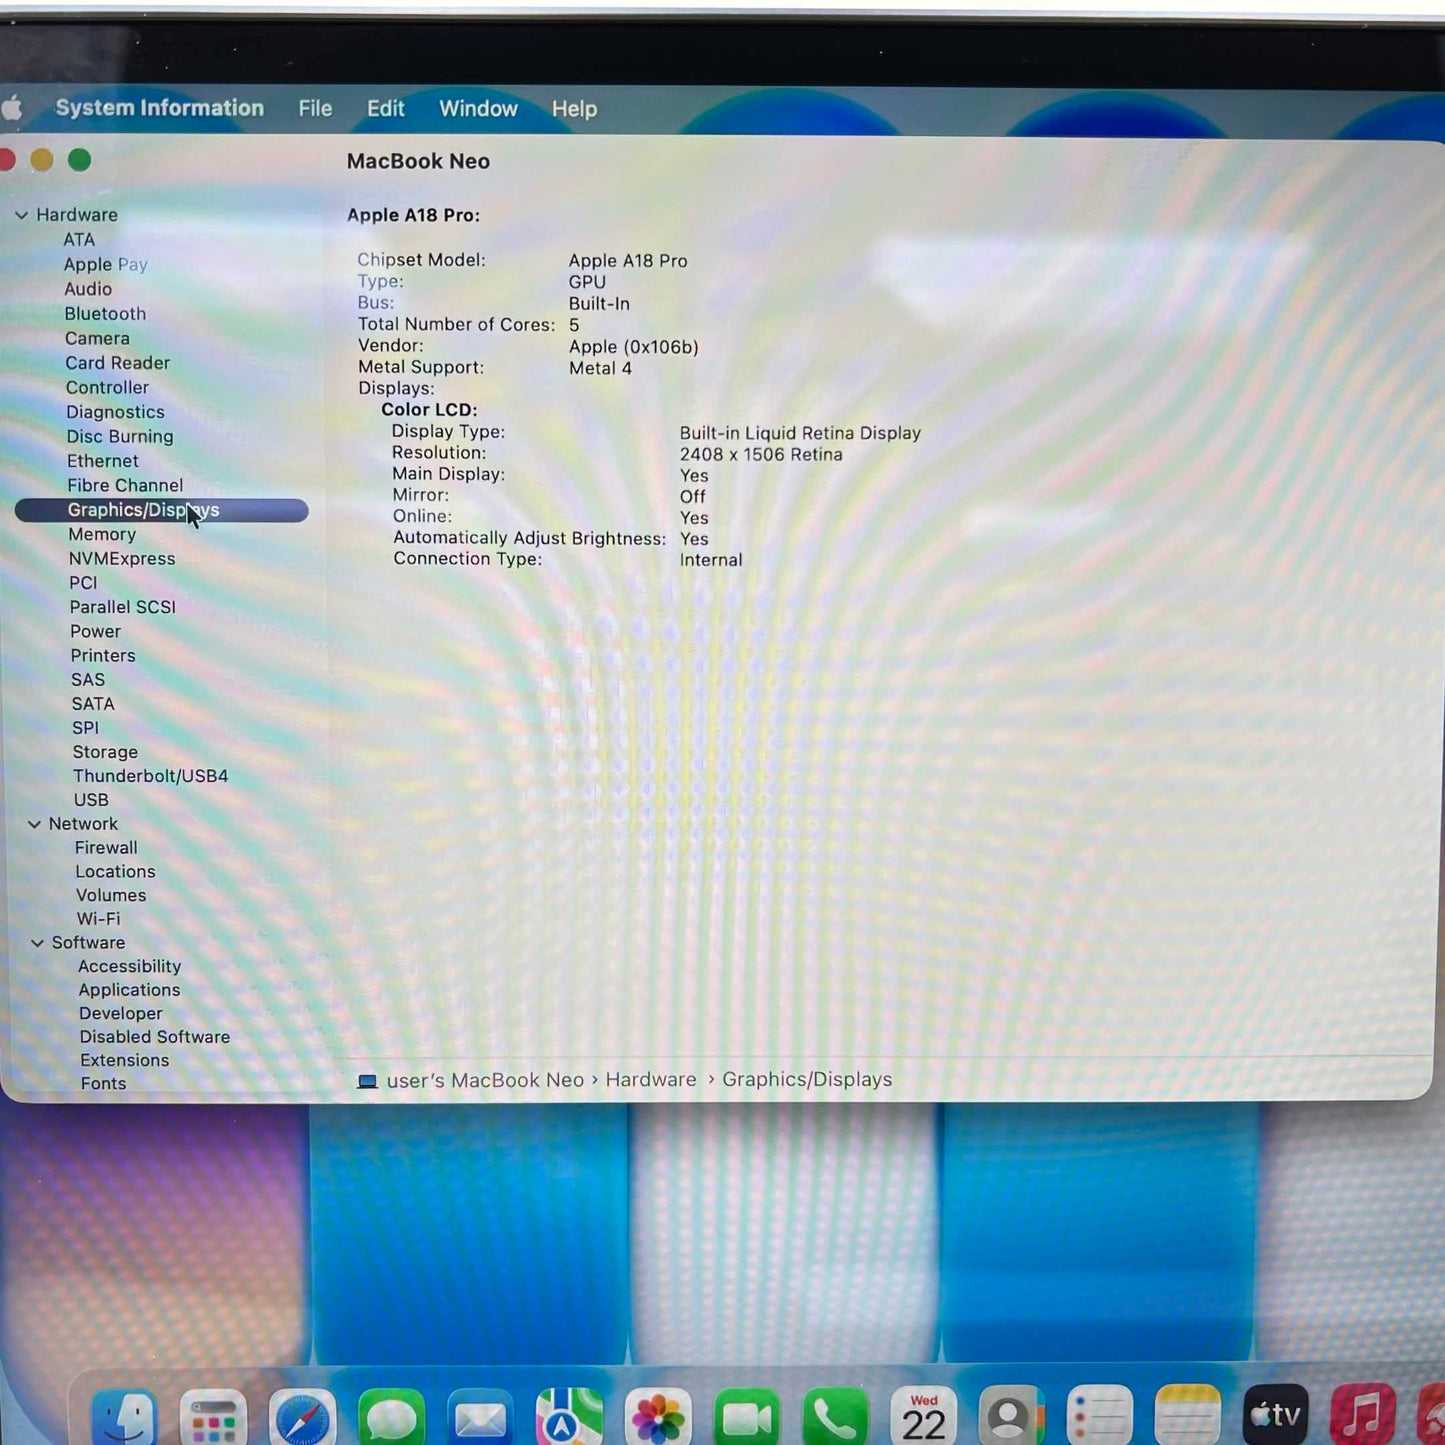Screen dimensions: 1445x1445
Task: Select Bluetooth in the sidebar
Action: click(105, 314)
